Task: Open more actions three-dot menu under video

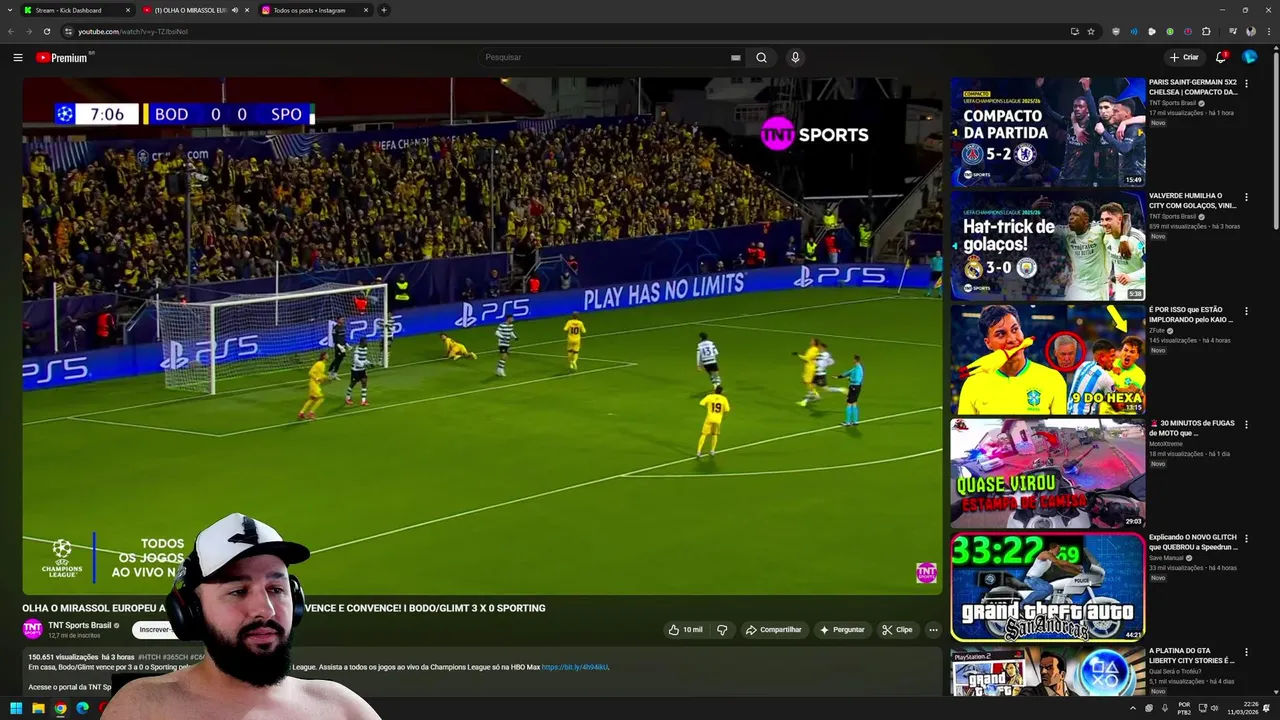Action: tap(933, 630)
